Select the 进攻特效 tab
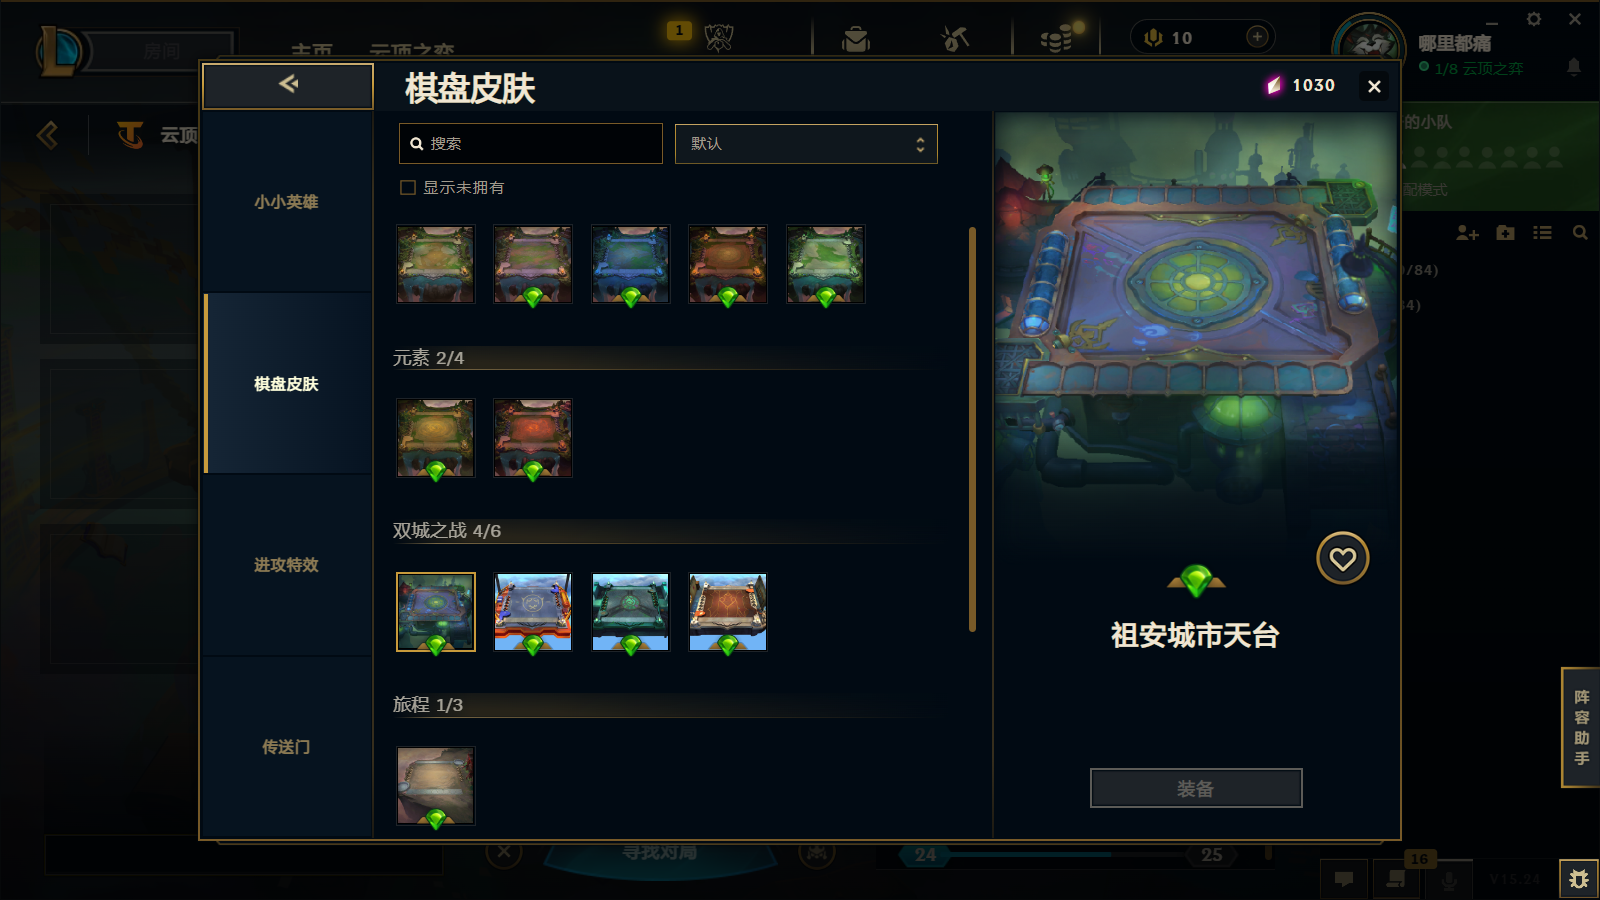 pyautogui.click(x=287, y=565)
